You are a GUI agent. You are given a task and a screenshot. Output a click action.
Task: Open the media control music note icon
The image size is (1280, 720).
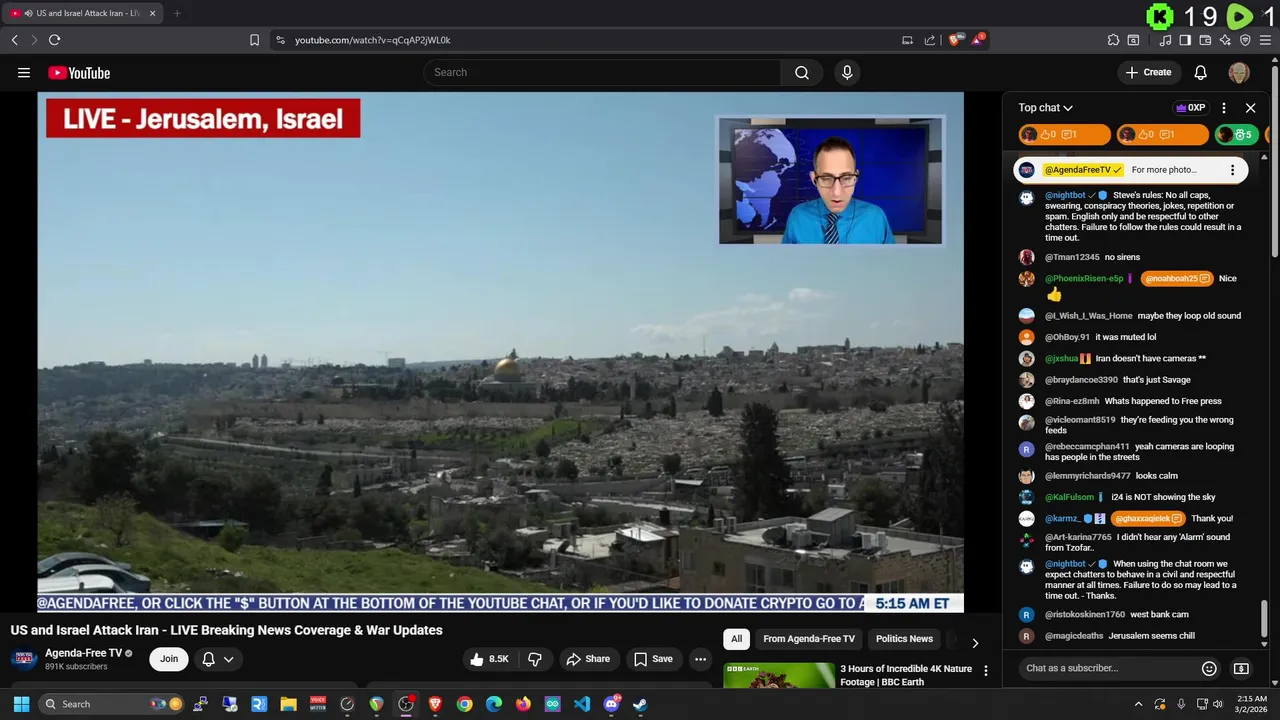coord(1165,40)
